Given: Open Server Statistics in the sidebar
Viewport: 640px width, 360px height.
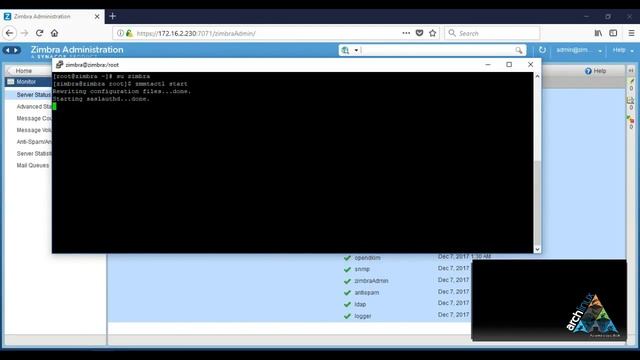Looking at the screenshot, I should [33, 154].
